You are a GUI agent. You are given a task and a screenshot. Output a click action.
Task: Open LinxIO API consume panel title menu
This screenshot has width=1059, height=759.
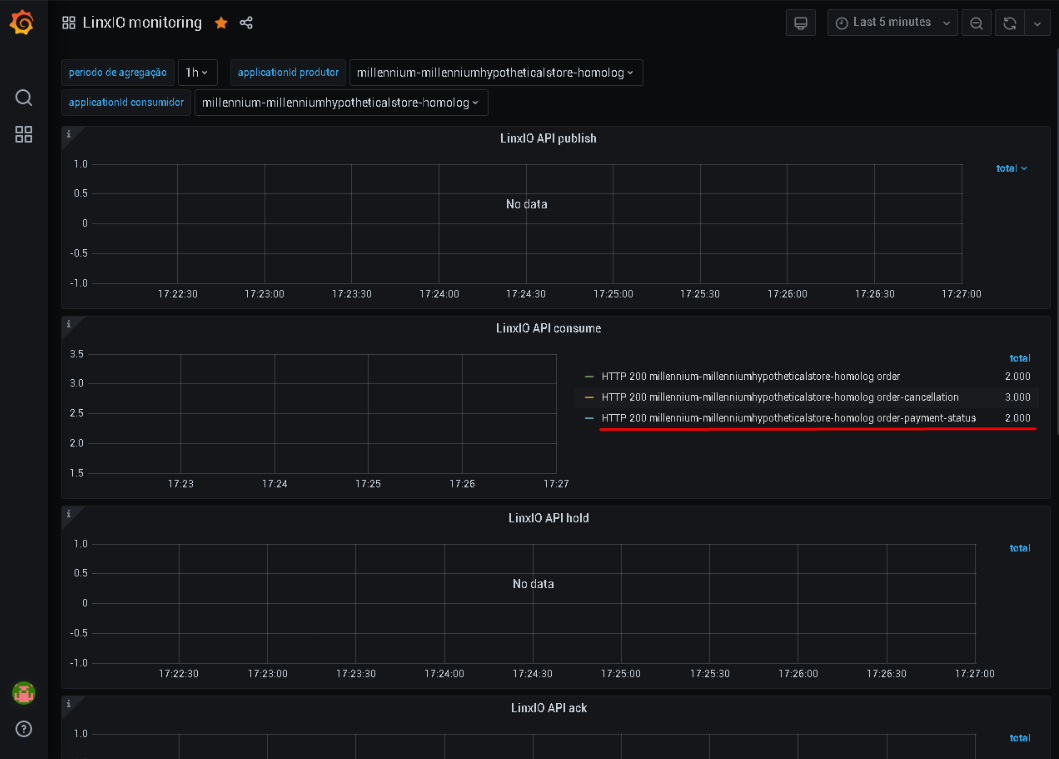[x=548, y=328]
